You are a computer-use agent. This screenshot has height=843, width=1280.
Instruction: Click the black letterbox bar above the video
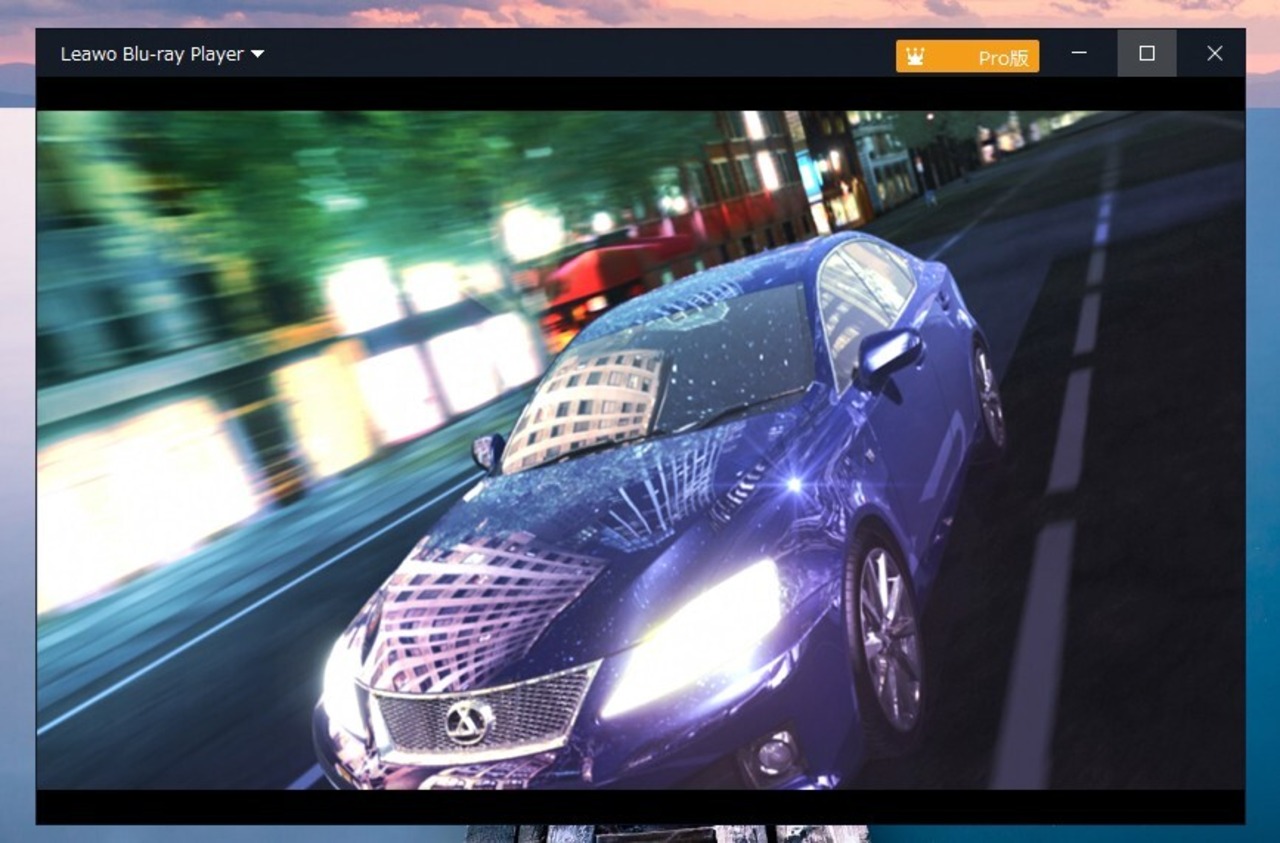click(x=640, y=94)
